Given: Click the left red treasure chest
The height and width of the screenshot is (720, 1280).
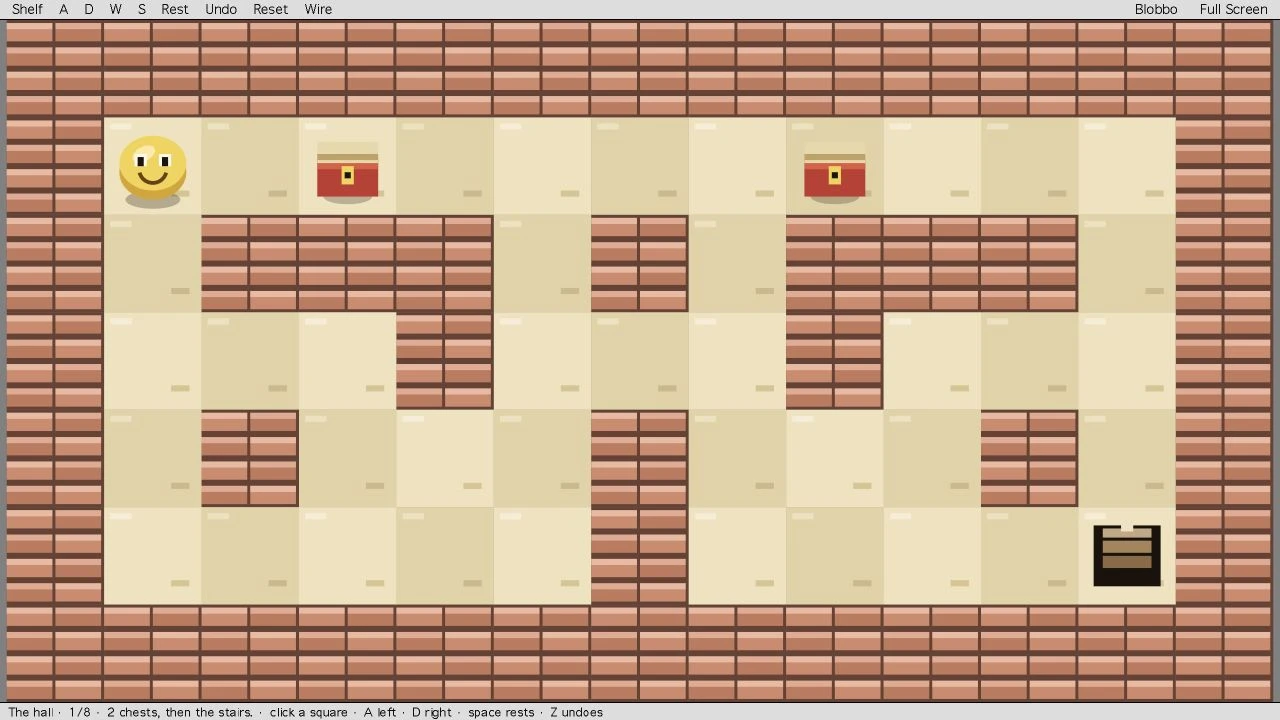Looking at the screenshot, I should (x=347, y=170).
